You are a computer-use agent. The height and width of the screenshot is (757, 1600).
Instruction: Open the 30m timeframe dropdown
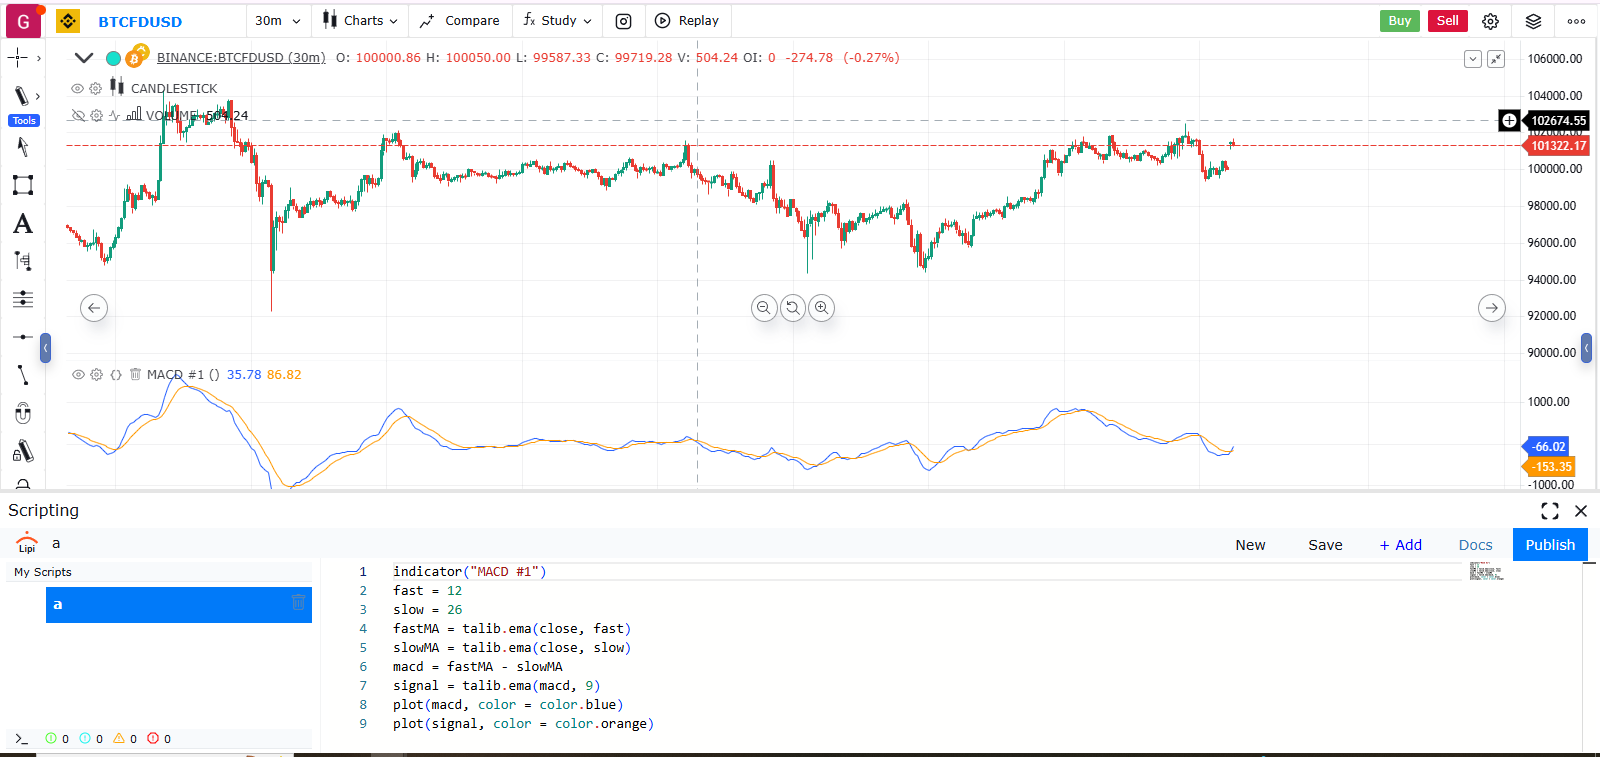tap(277, 21)
